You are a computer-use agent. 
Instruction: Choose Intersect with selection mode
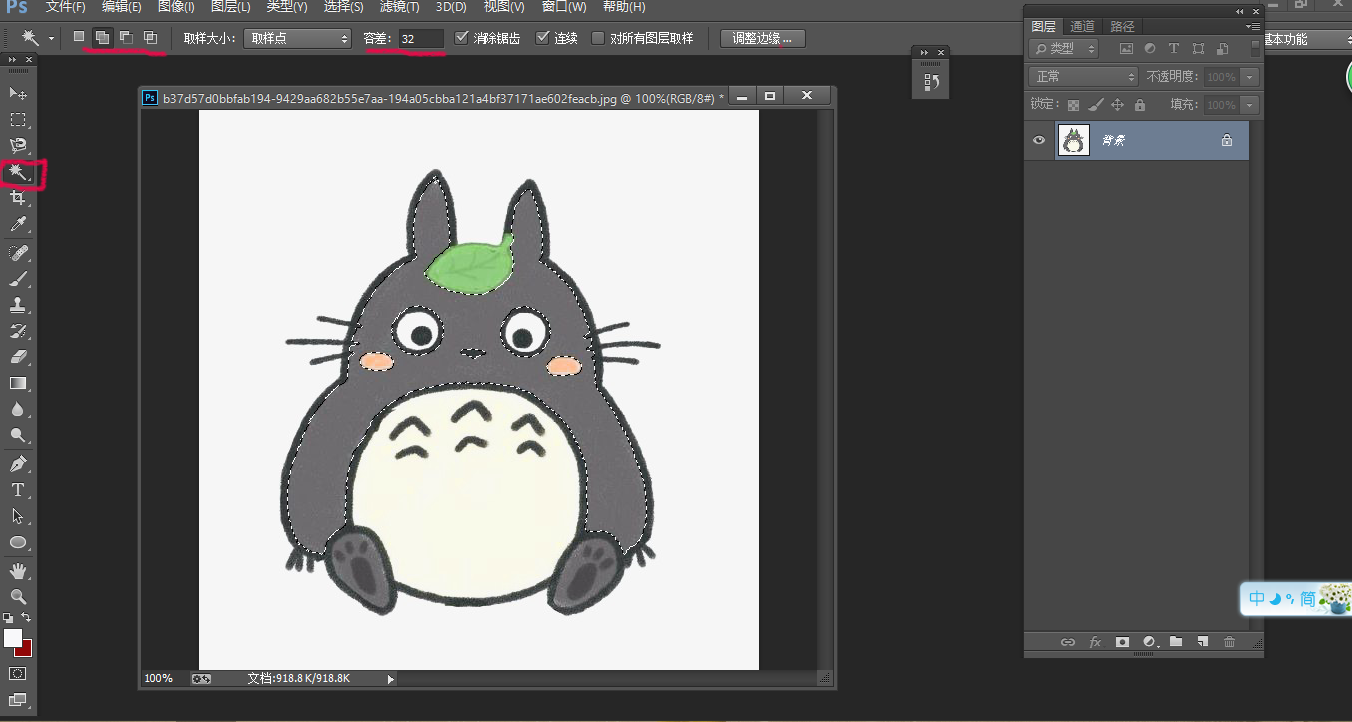150,38
